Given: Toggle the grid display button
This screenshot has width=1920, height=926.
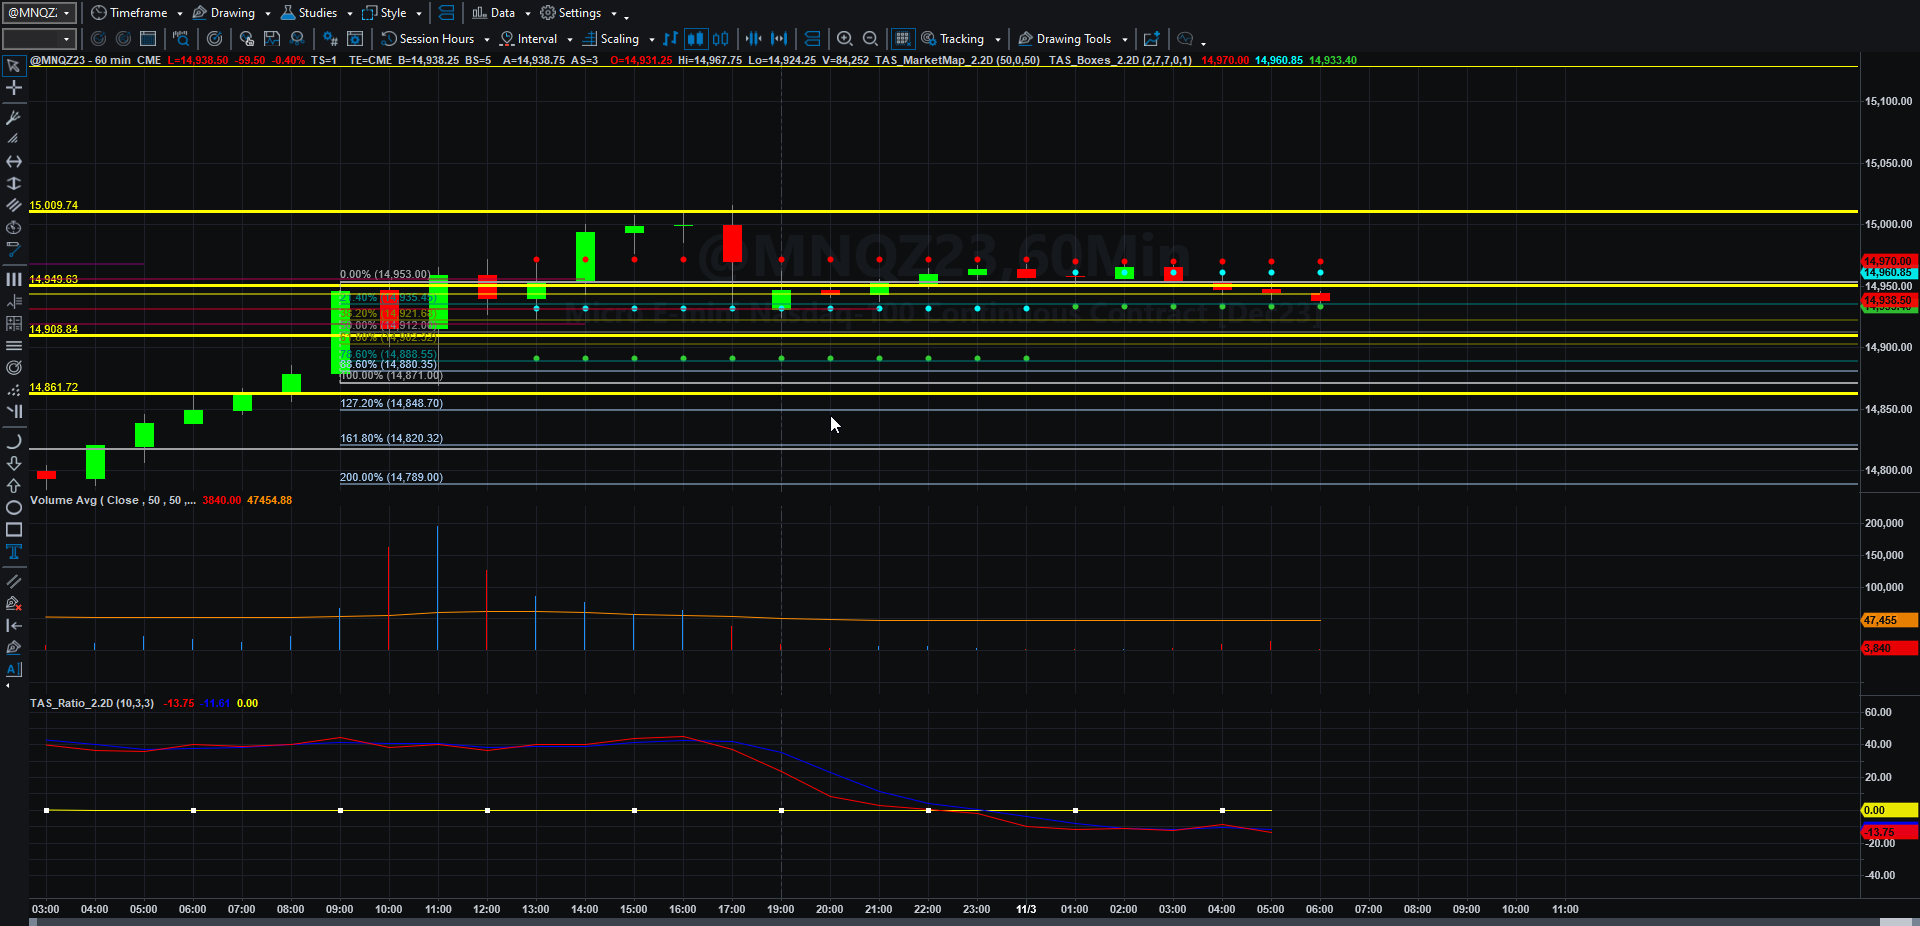Looking at the screenshot, I should 902,39.
